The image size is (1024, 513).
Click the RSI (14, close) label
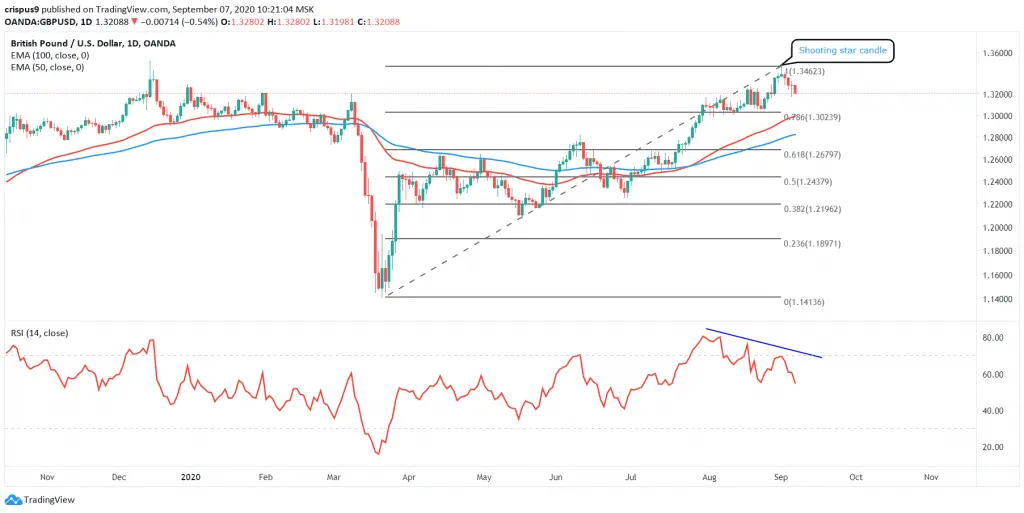(x=39, y=333)
